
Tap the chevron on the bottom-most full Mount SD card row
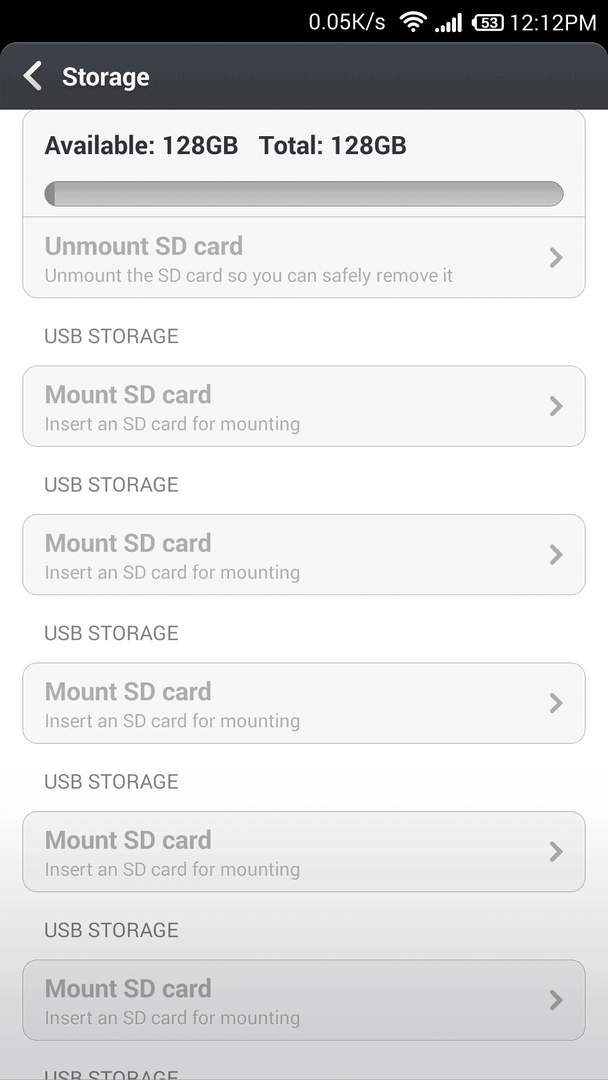pyautogui.click(x=556, y=1000)
